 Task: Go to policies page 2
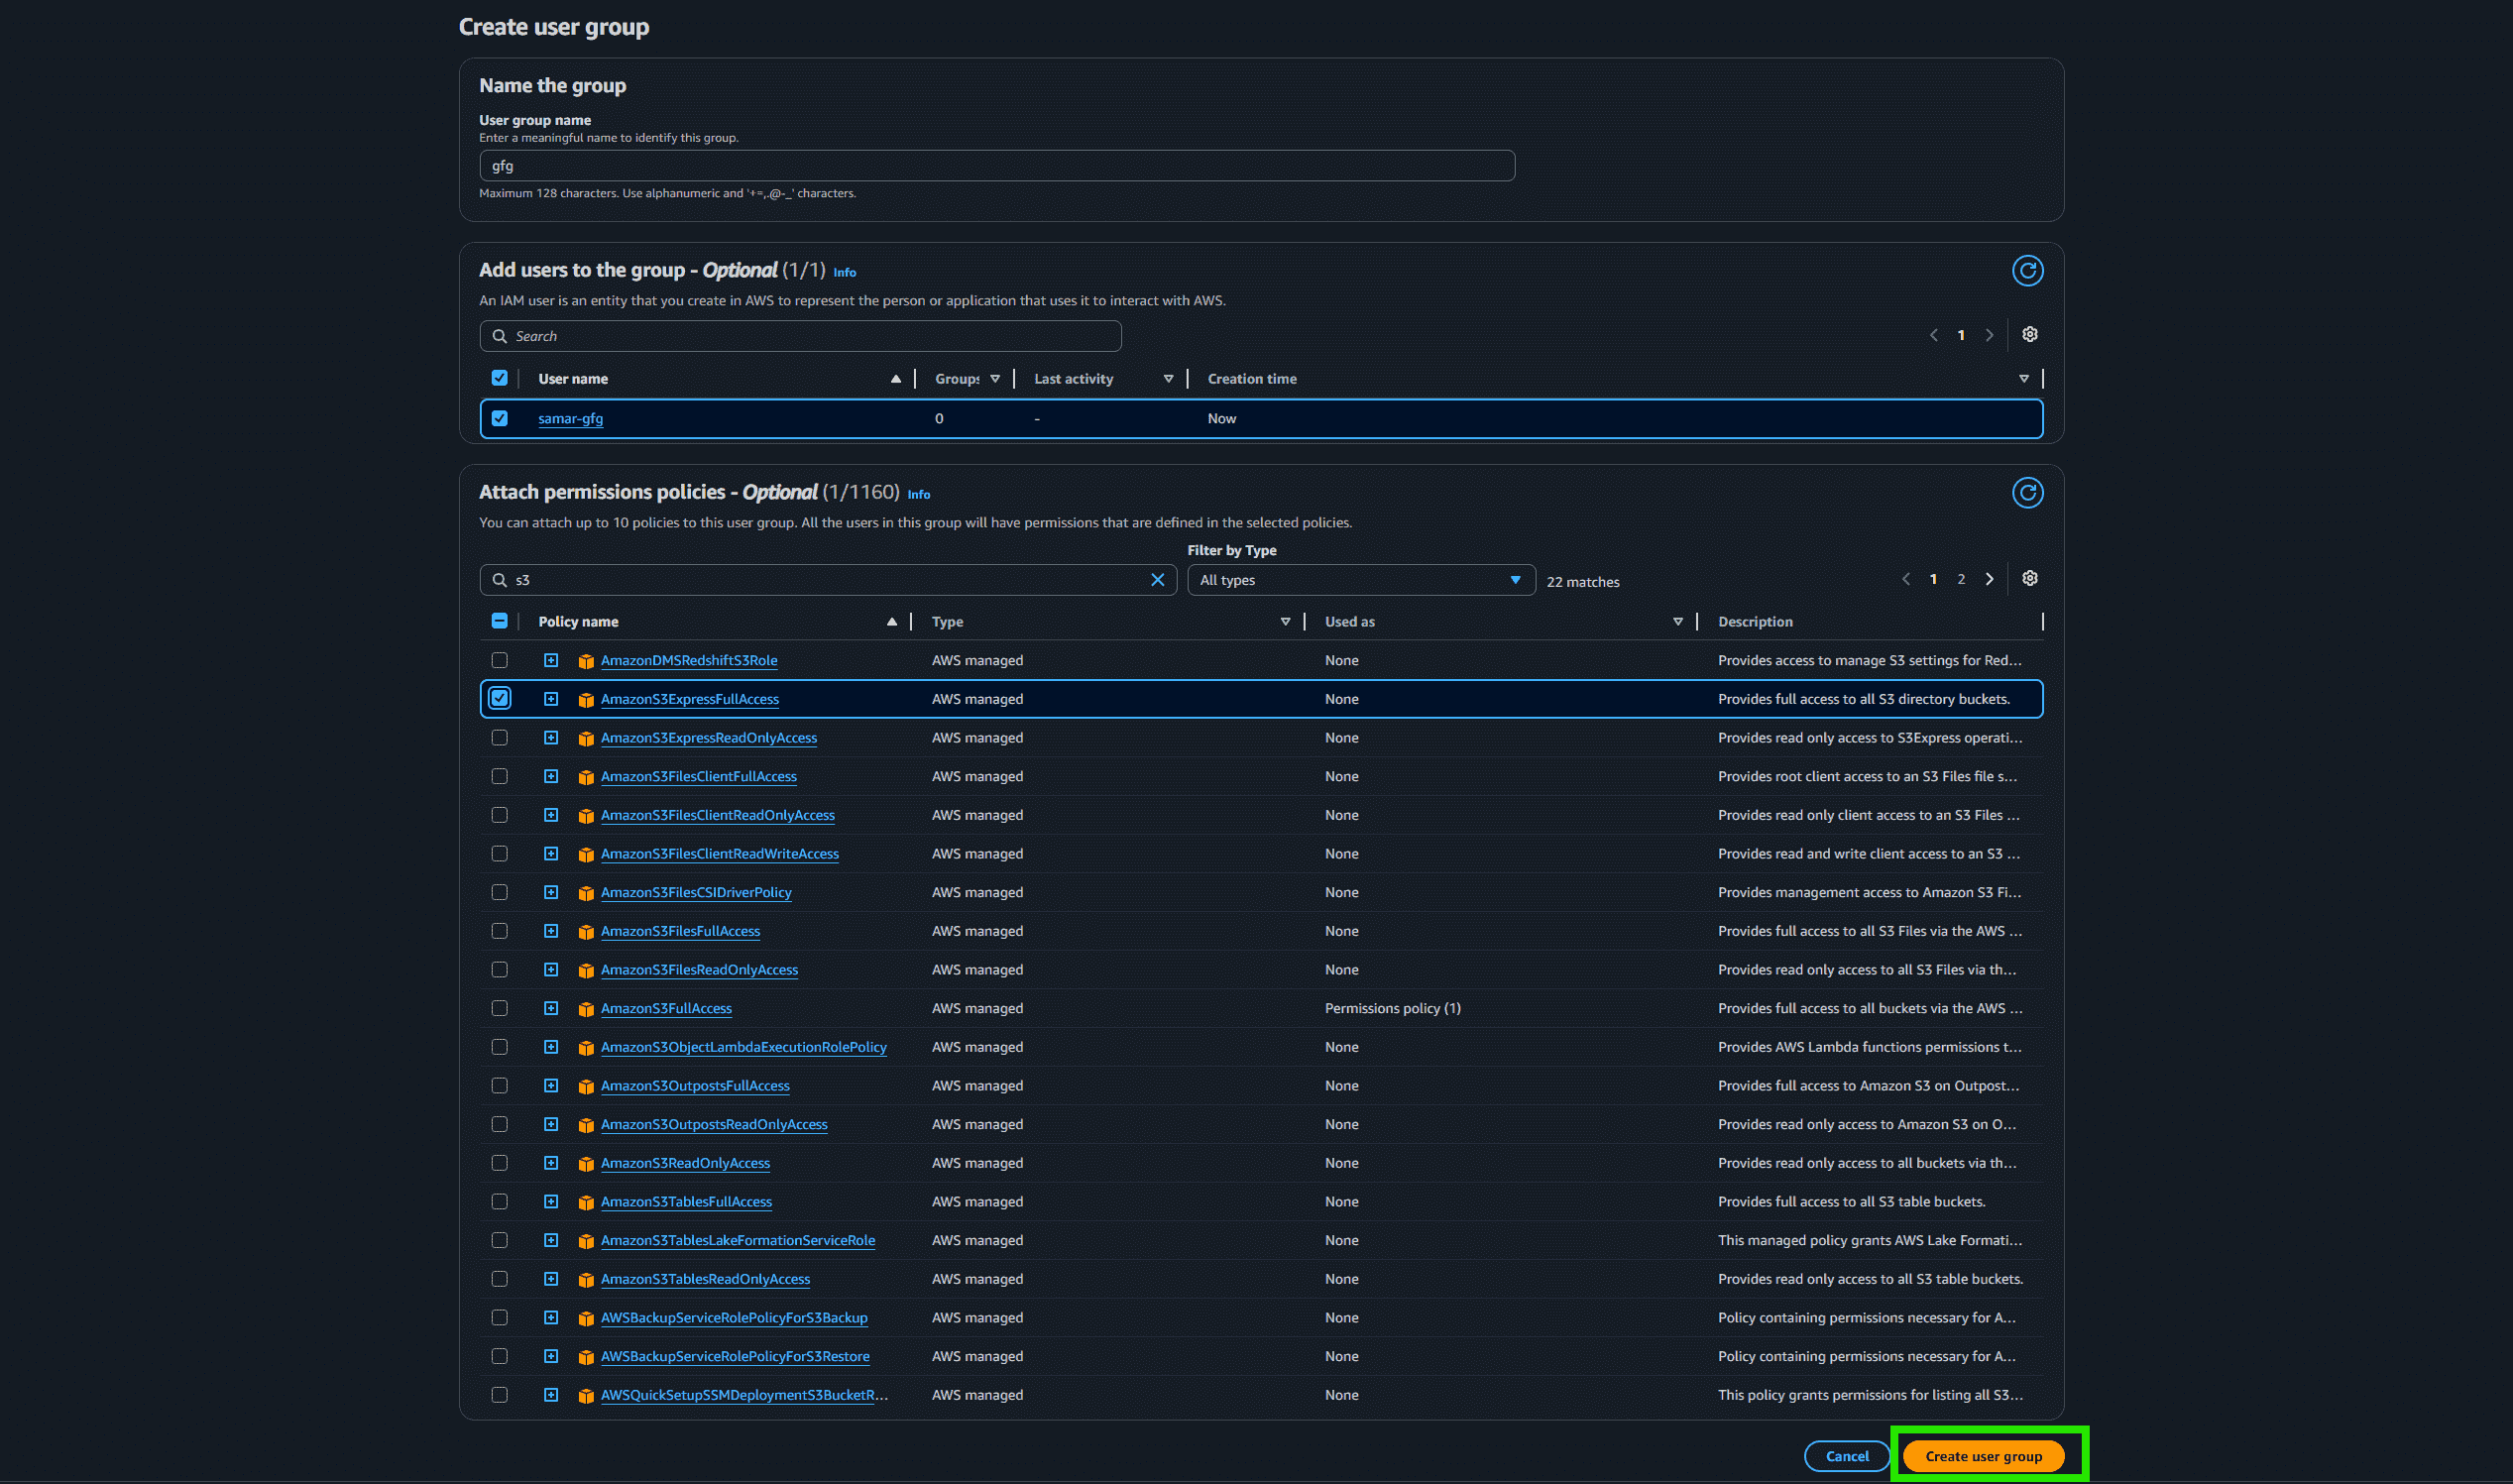(x=1961, y=579)
